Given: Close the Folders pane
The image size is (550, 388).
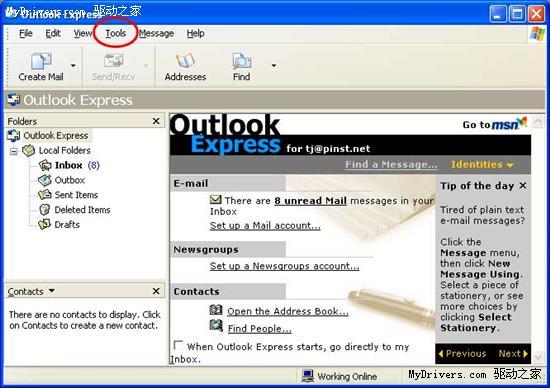Looking at the screenshot, I should (156, 121).
